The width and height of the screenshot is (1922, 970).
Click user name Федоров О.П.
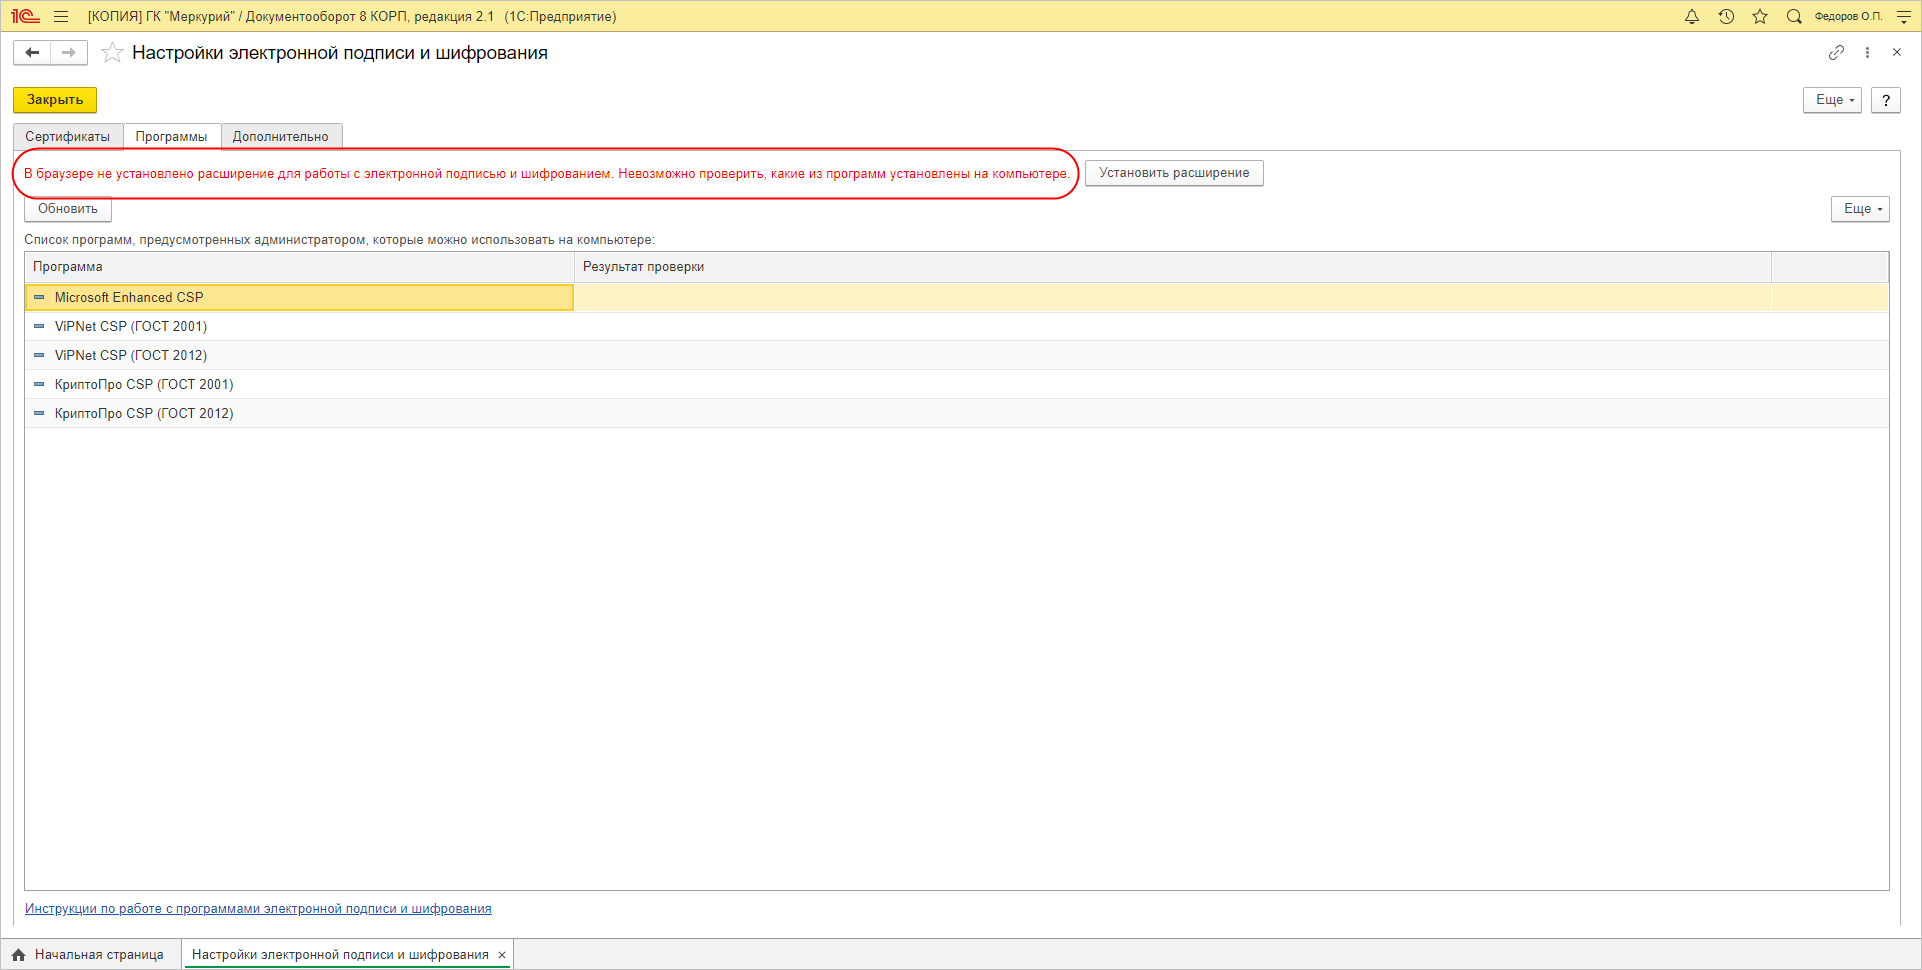tap(1848, 16)
